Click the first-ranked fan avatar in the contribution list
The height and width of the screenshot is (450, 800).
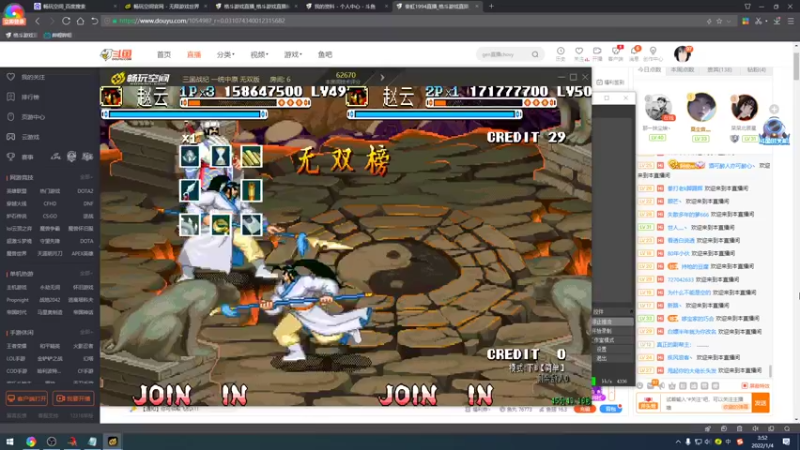coord(658,108)
